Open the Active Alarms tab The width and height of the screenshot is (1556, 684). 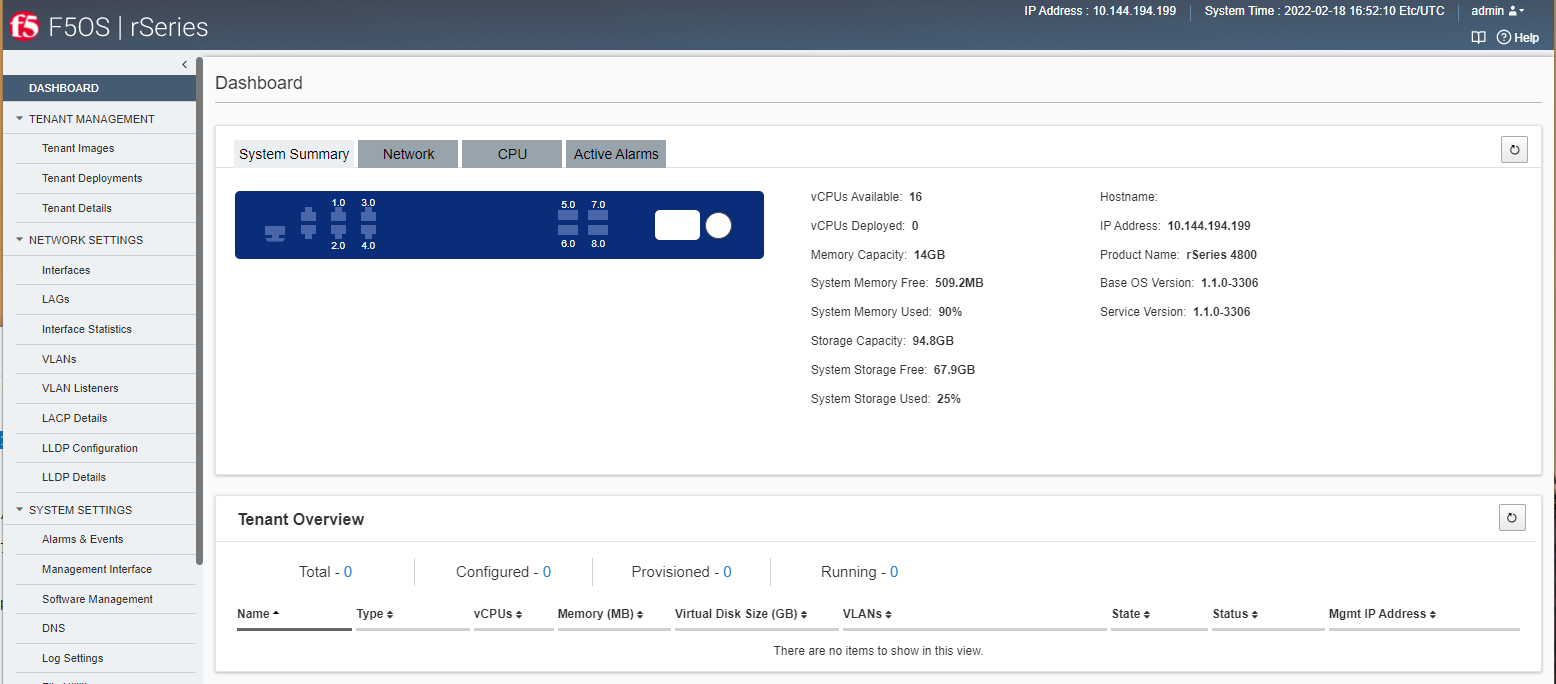point(616,154)
